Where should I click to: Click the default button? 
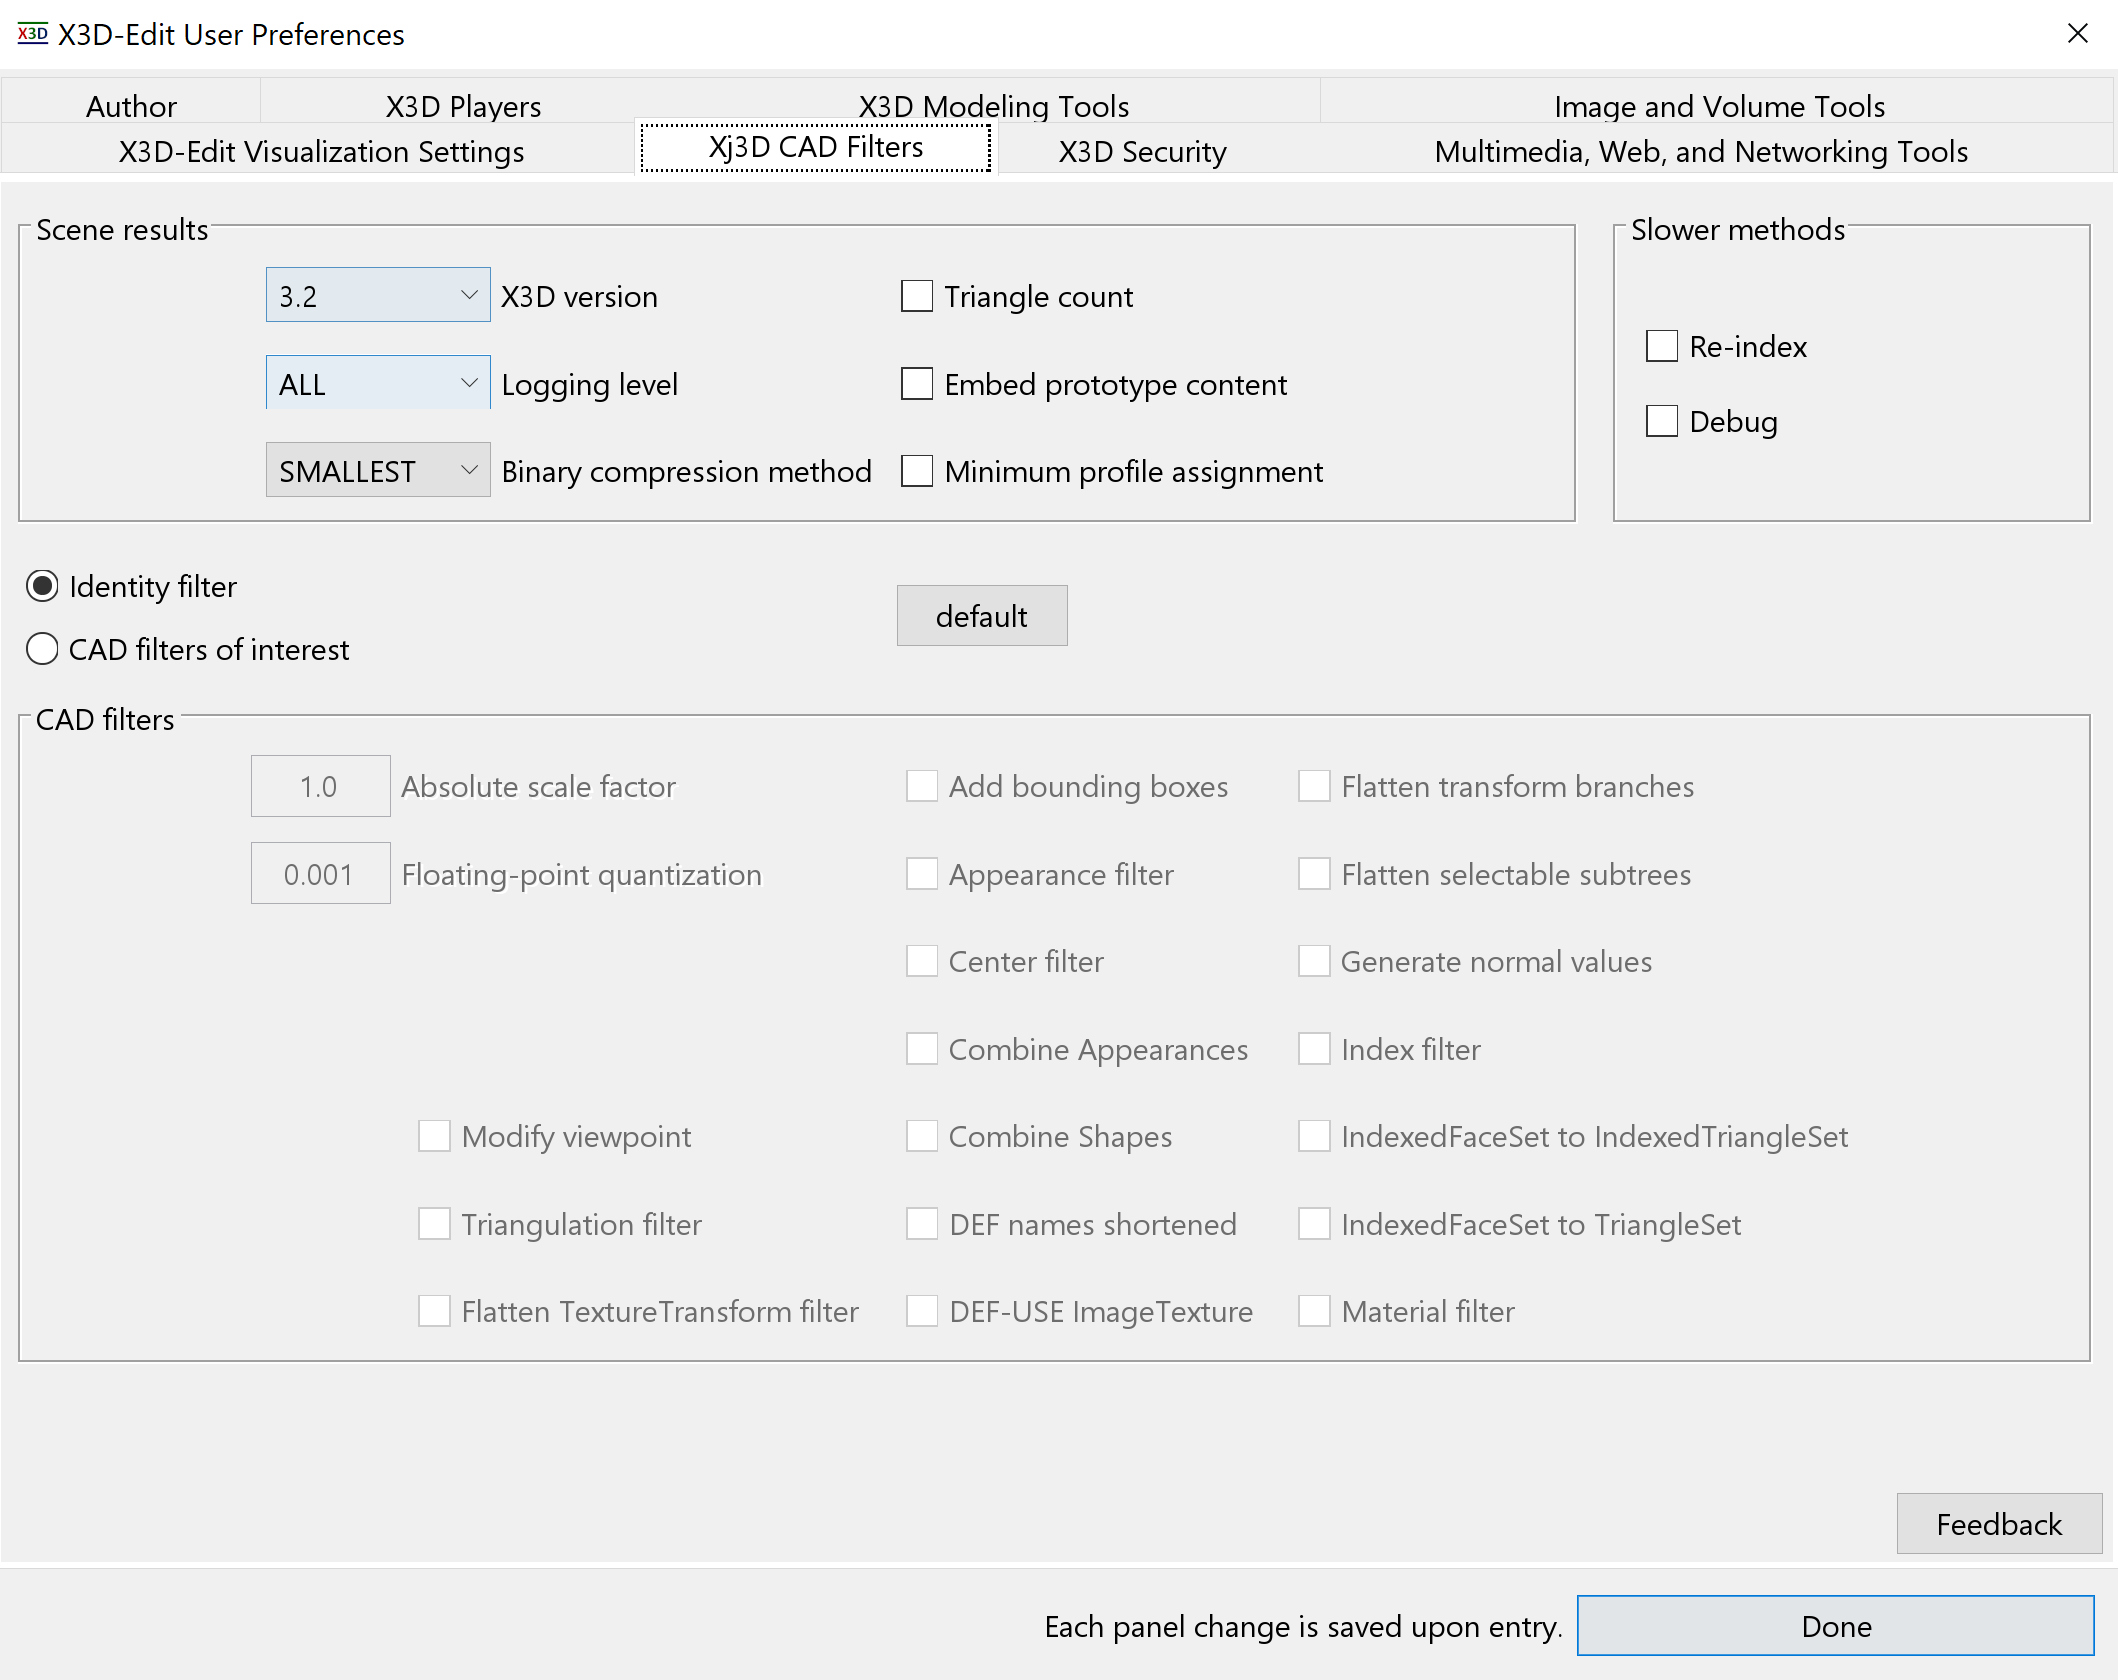click(x=981, y=616)
